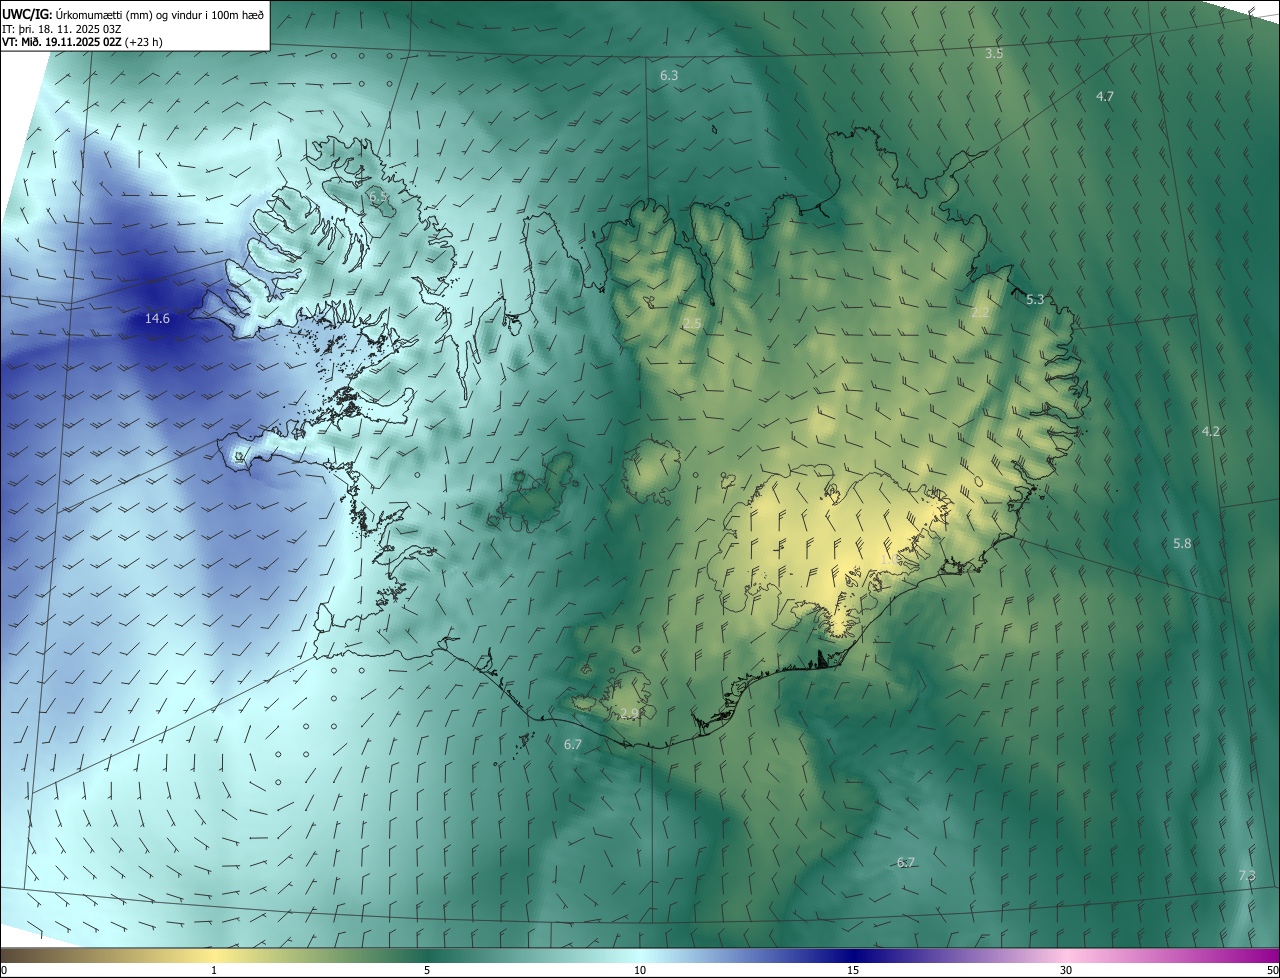Click the 'VT: Mið. 19.11.2025 02Z (+23 h)' line

click(82, 42)
